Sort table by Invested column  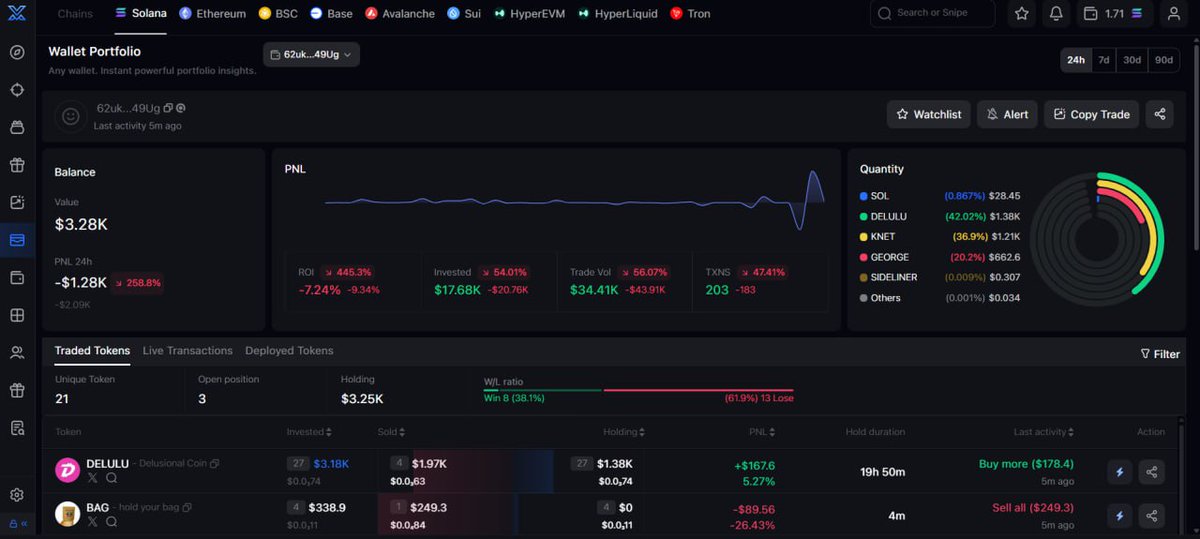309,432
